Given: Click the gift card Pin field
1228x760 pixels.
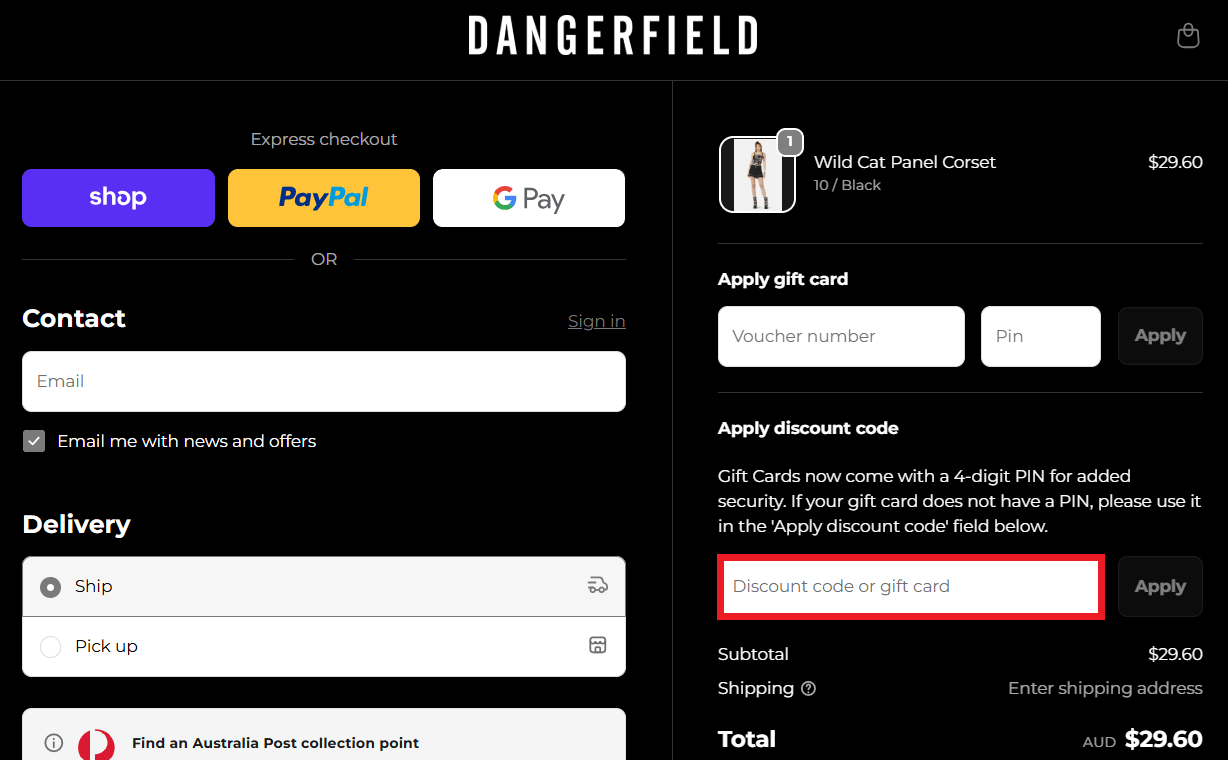Looking at the screenshot, I should [x=1040, y=336].
